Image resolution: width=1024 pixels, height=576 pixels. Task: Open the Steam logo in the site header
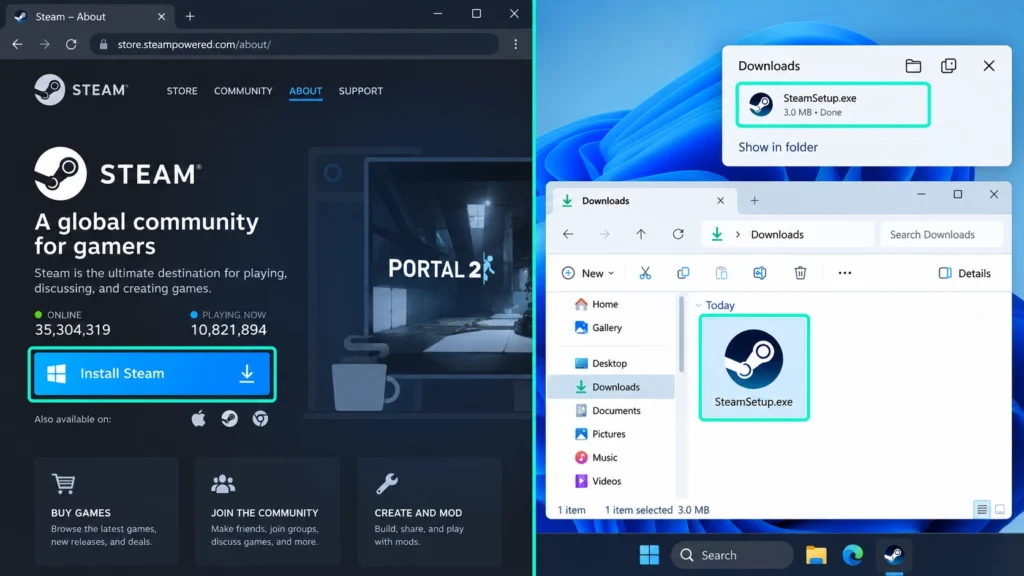tap(81, 90)
